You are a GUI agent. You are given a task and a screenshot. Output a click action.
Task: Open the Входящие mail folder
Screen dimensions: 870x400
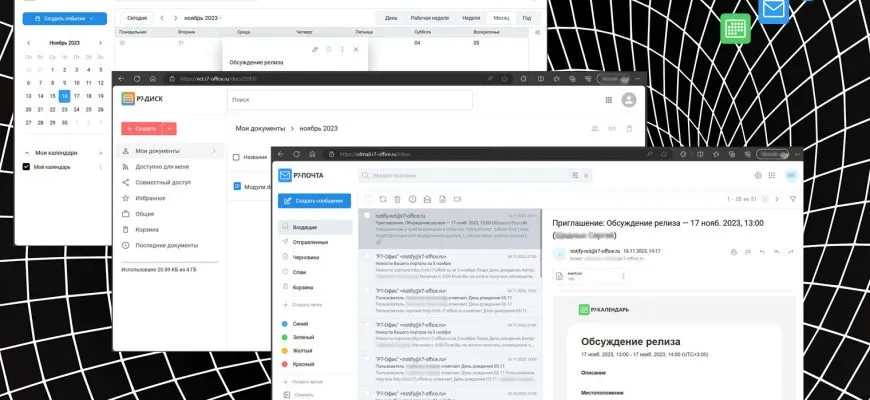(x=315, y=227)
